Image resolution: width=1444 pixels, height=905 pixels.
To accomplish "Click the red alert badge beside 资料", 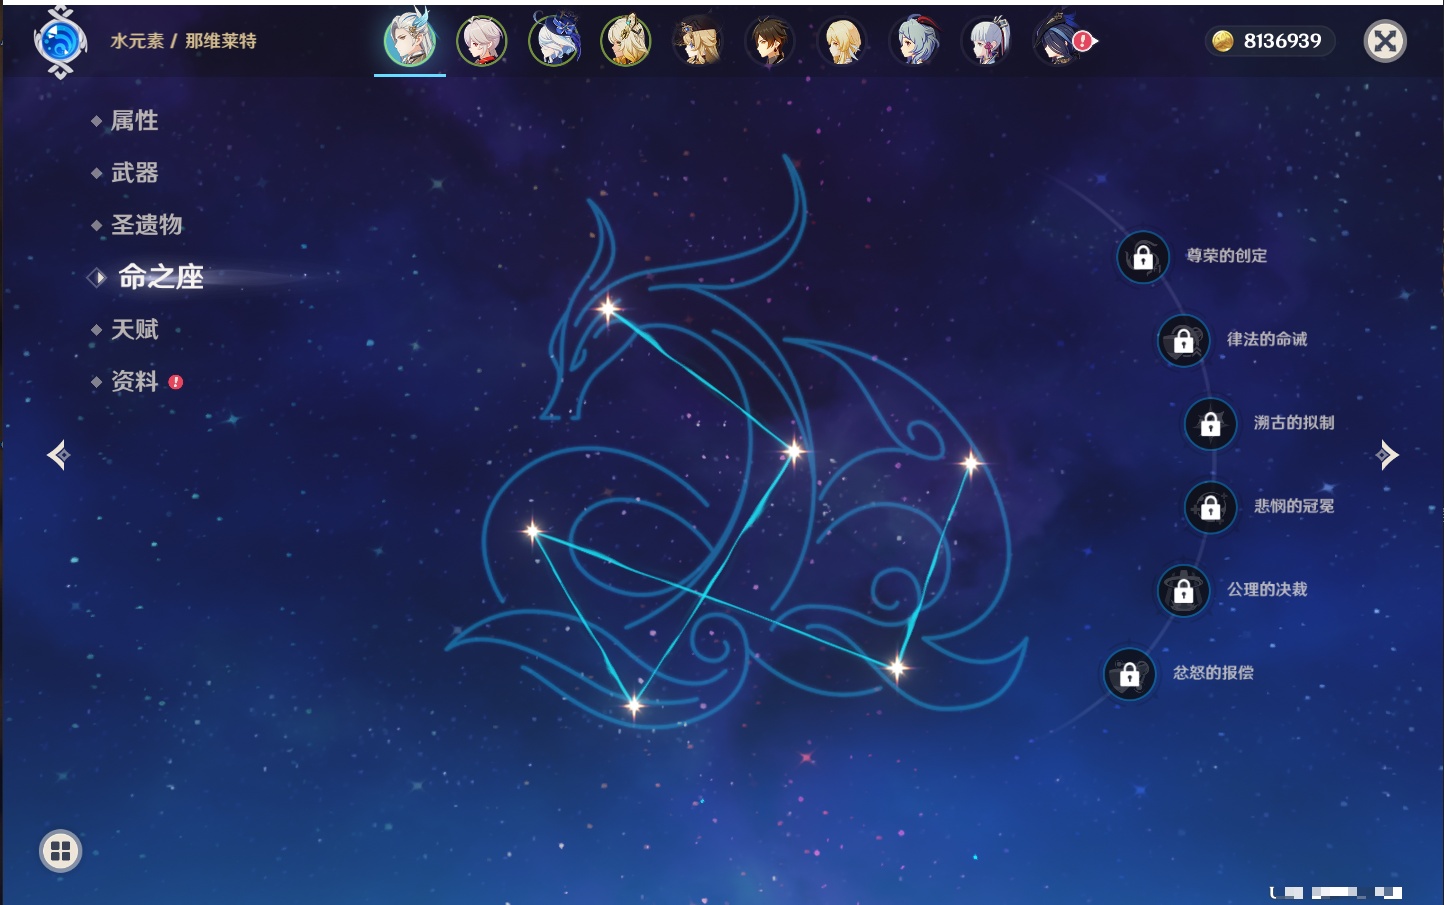I will (176, 382).
